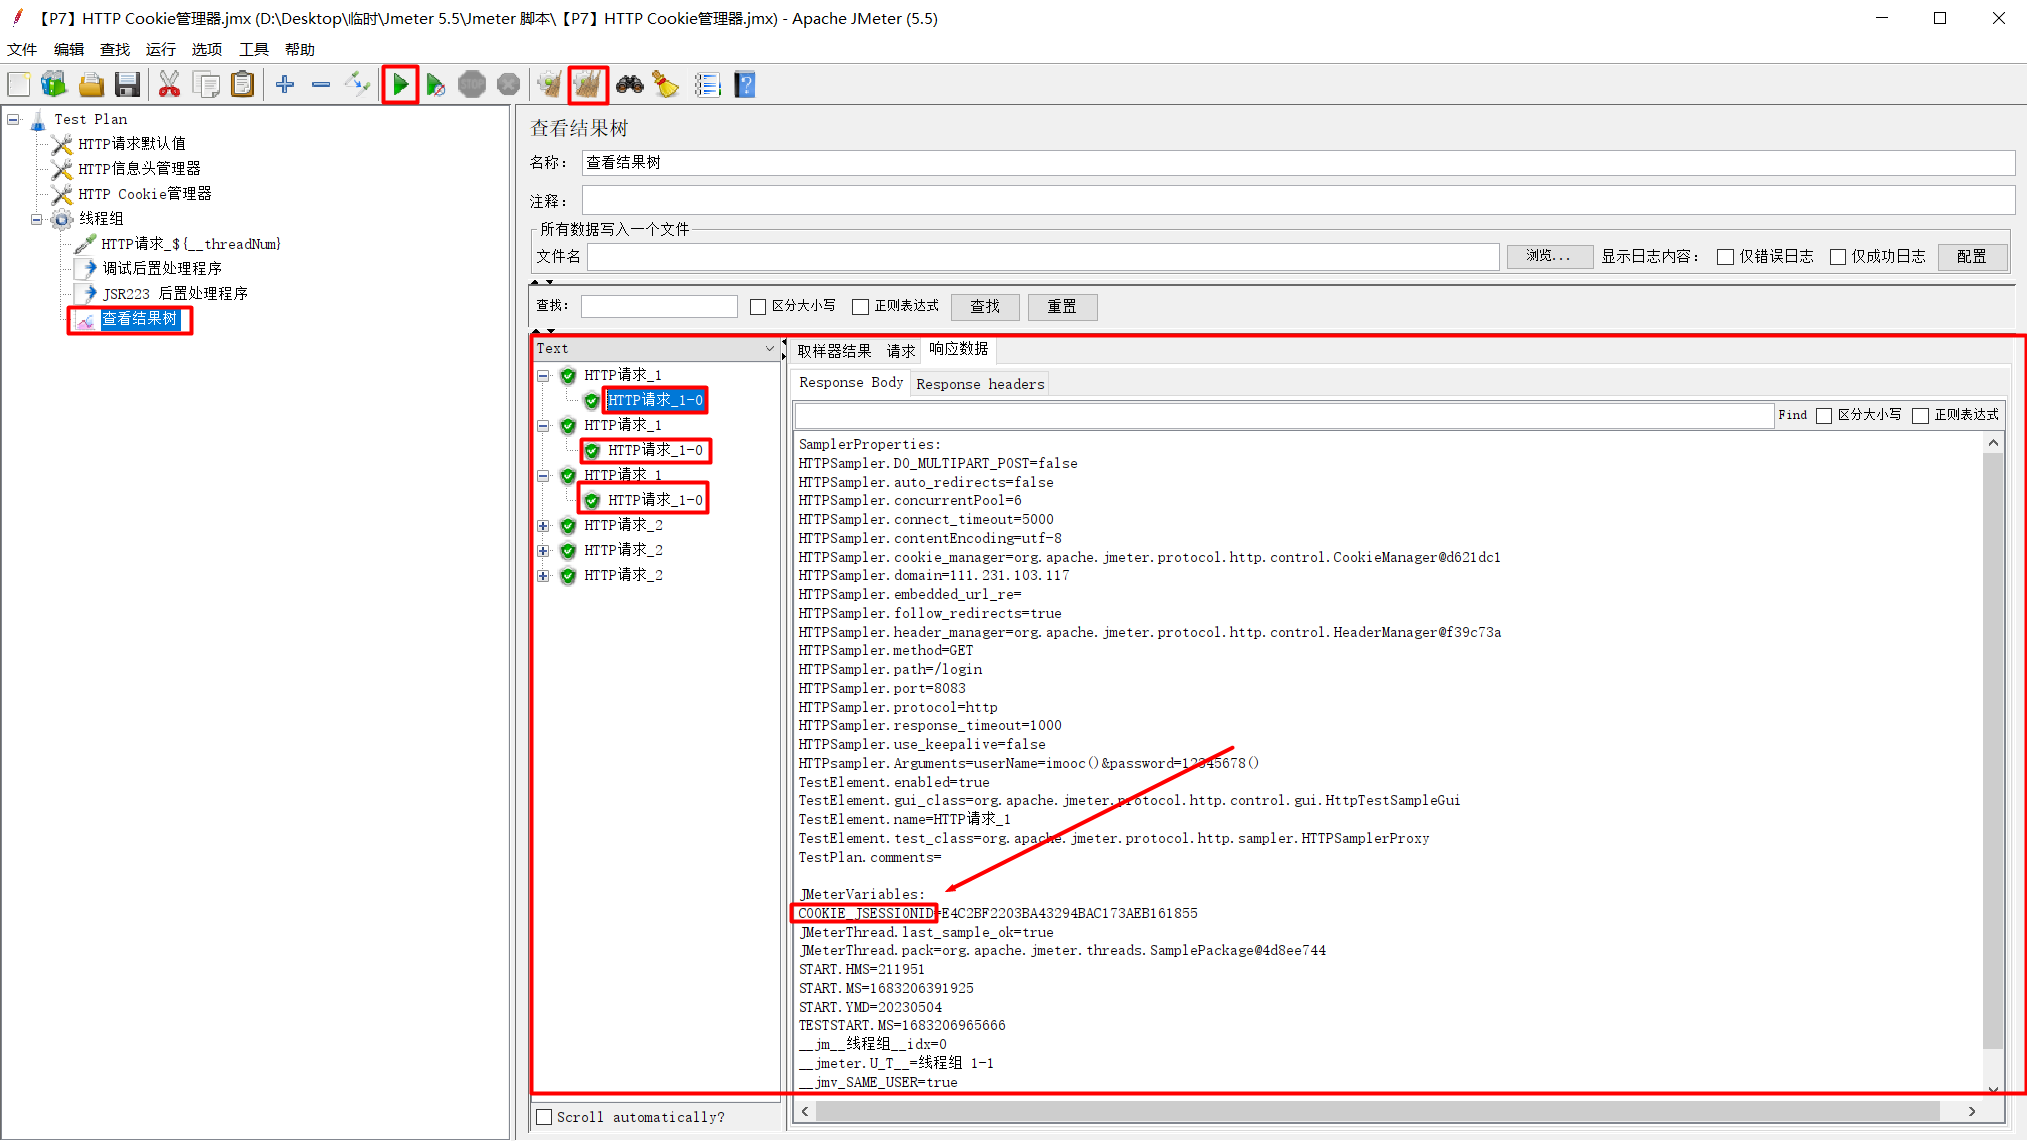
Task: Toggle 仅成功日志 checkbox
Action: [1838, 257]
